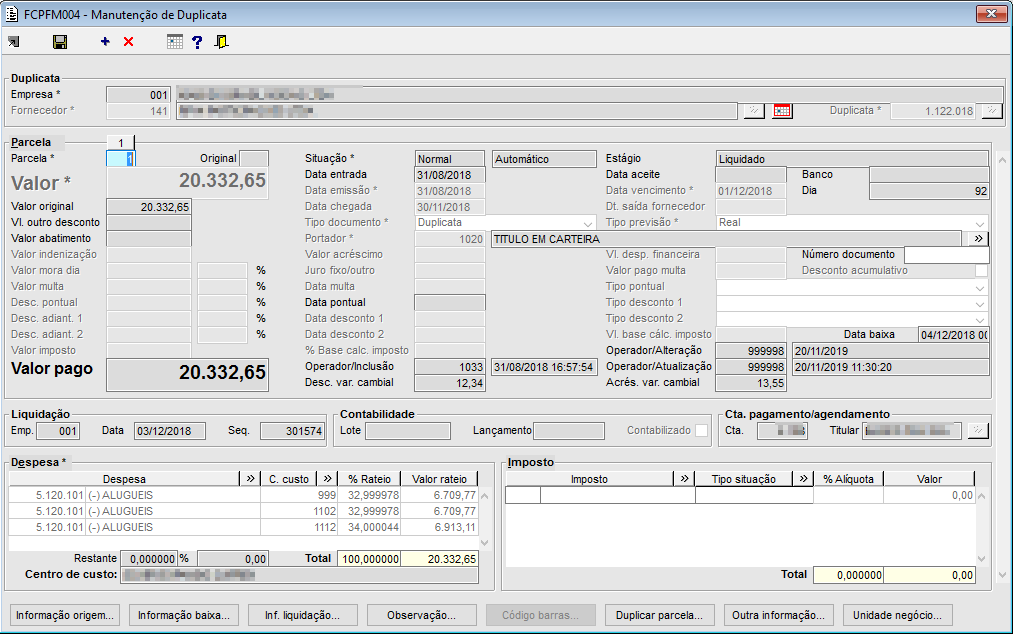Click the arrow icon at toolbar start
1013x634 pixels.
coord(13,42)
